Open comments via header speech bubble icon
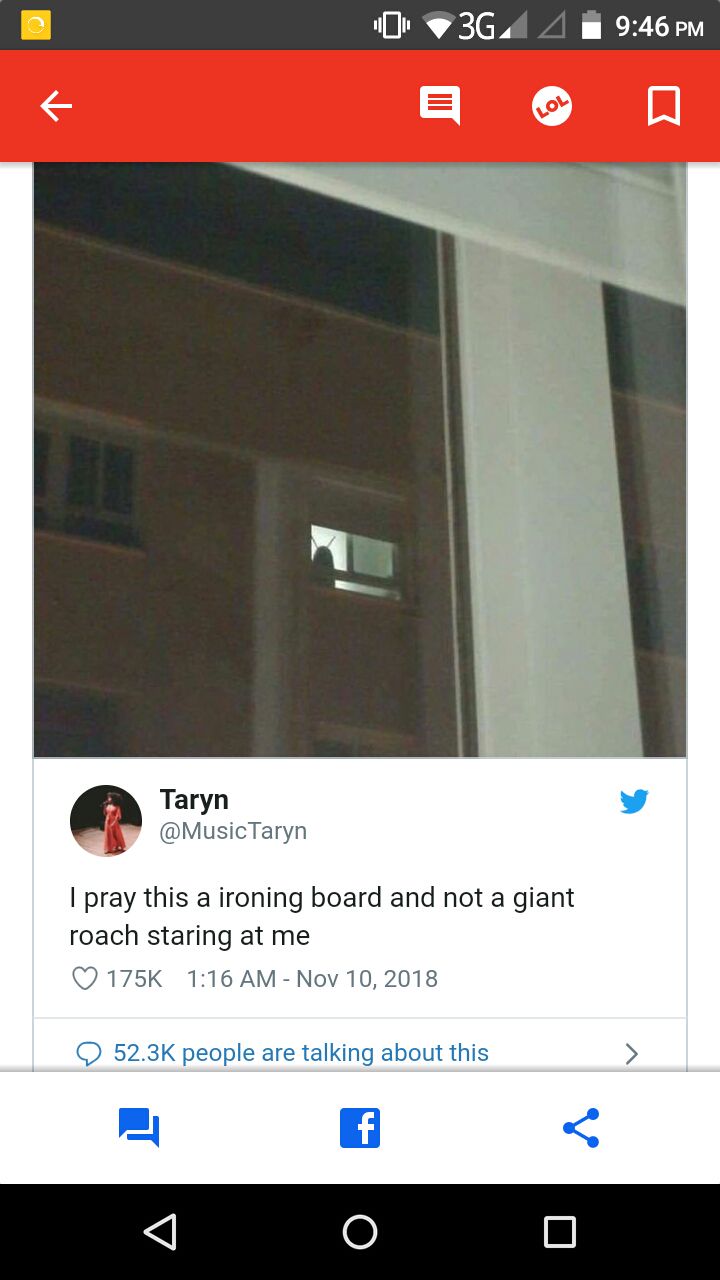 coord(440,106)
